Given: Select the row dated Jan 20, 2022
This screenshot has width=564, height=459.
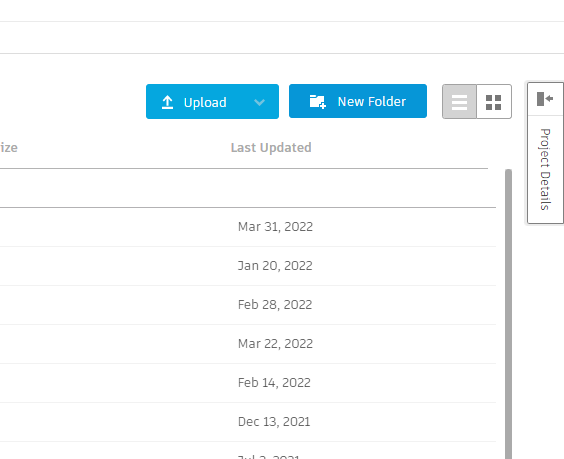Looking at the screenshot, I should [248, 266].
